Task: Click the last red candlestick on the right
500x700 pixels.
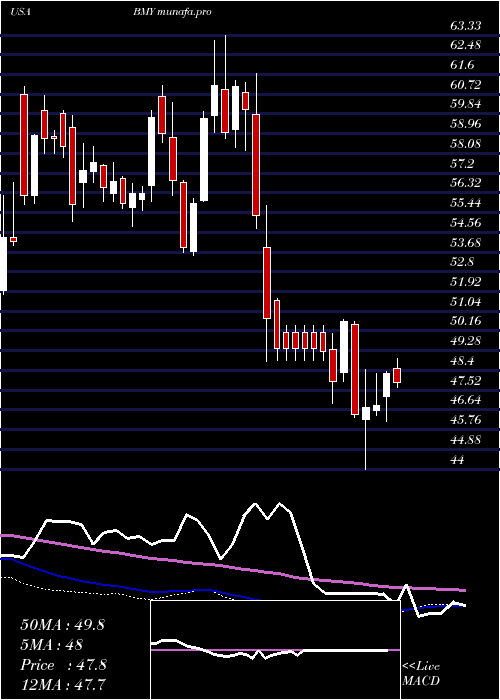Action: pos(397,375)
